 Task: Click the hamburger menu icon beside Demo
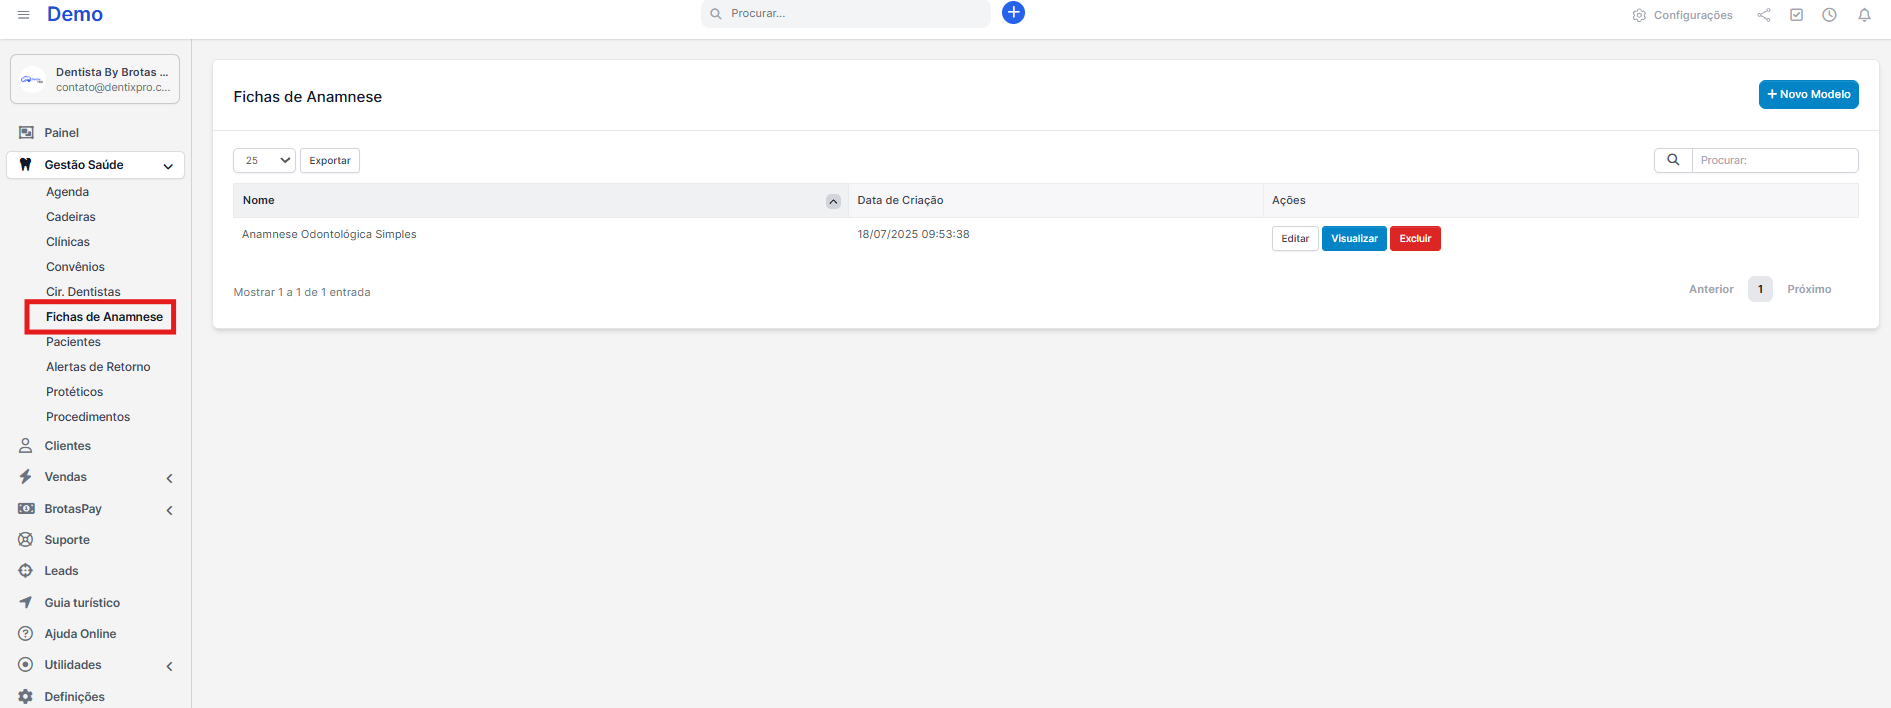[x=24, y=15]
